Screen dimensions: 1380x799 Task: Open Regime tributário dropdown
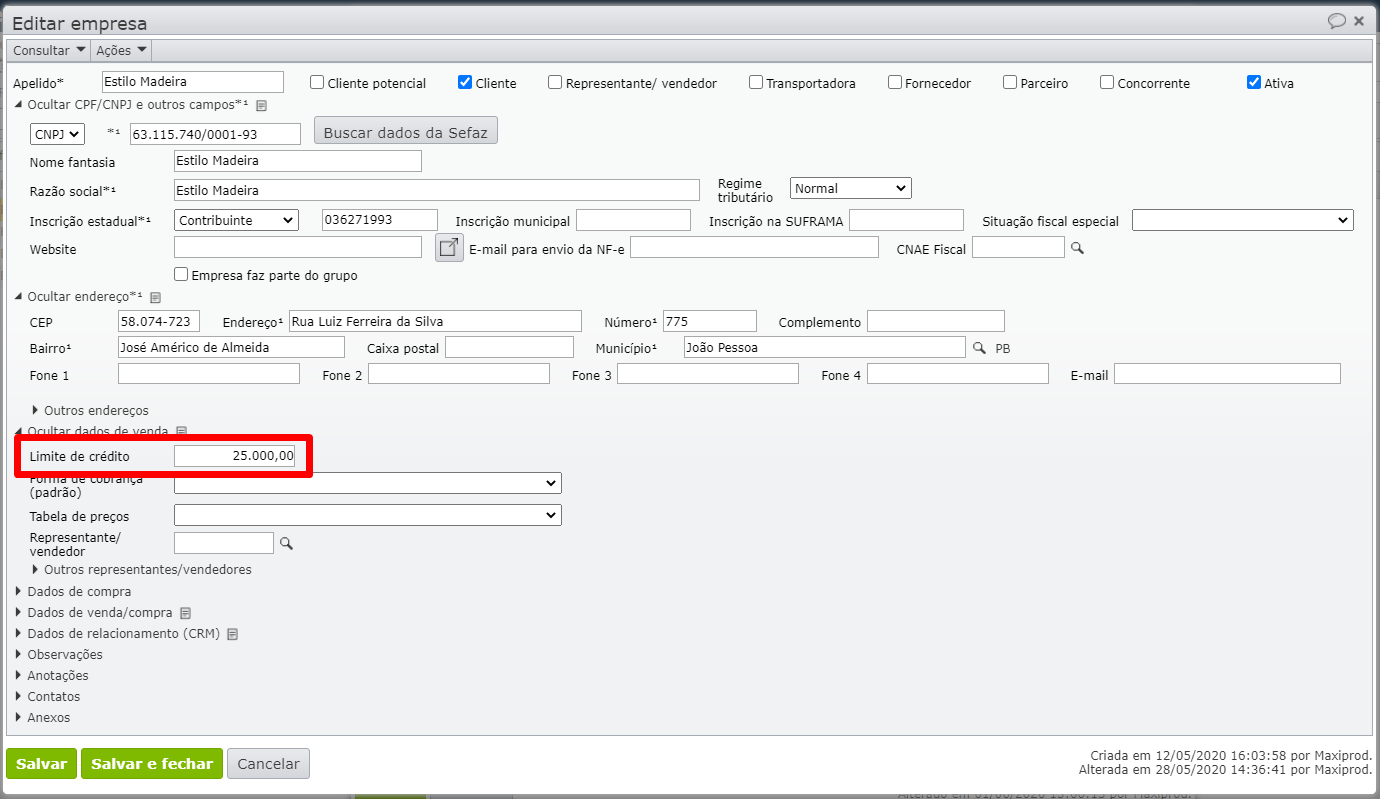pos(851,188)
